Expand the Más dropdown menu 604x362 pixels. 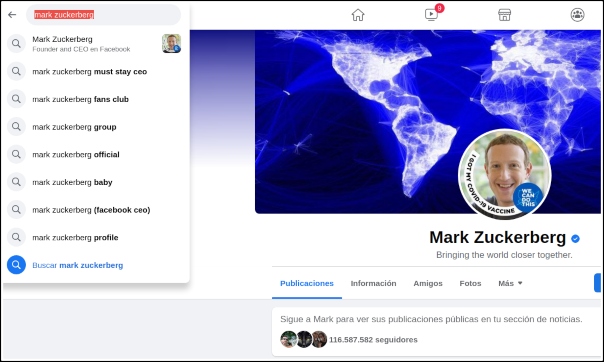point(510,283)
